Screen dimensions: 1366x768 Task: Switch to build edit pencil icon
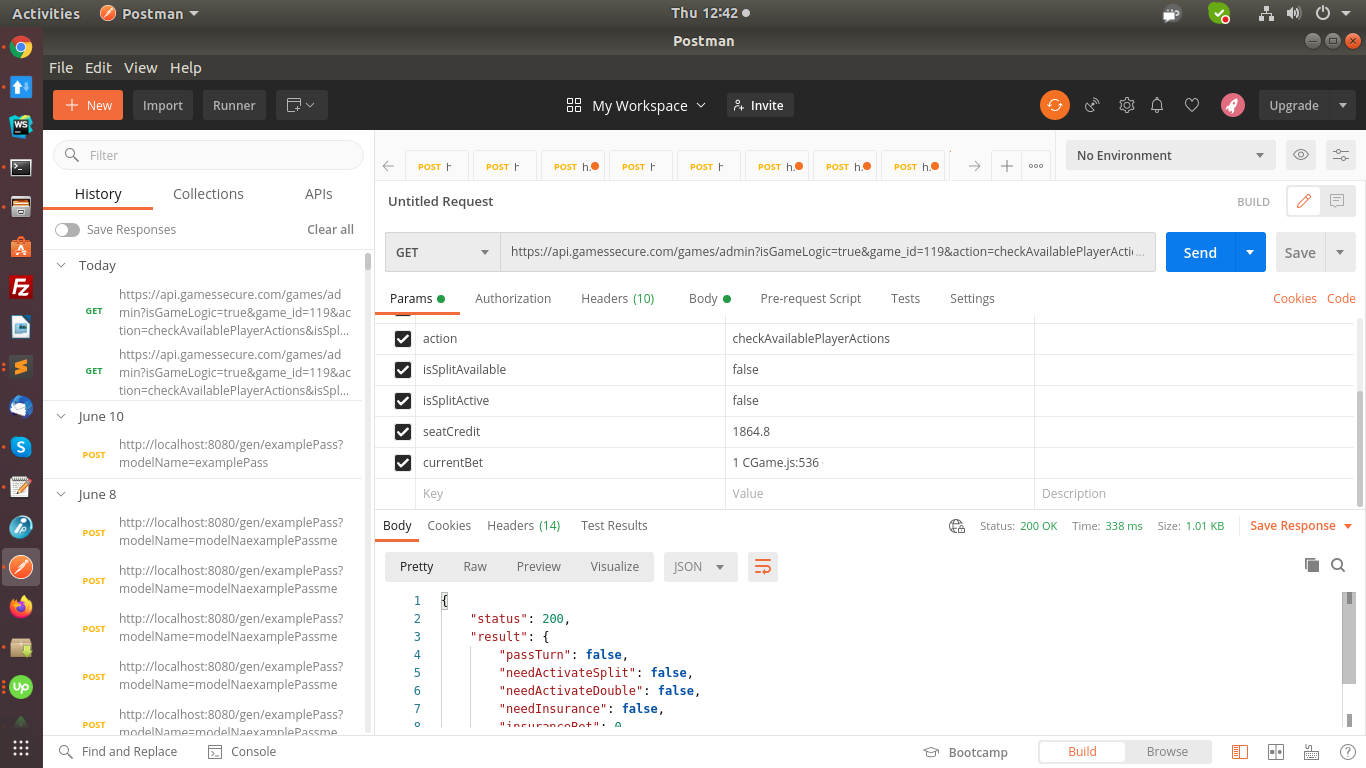click(1303, 201)
